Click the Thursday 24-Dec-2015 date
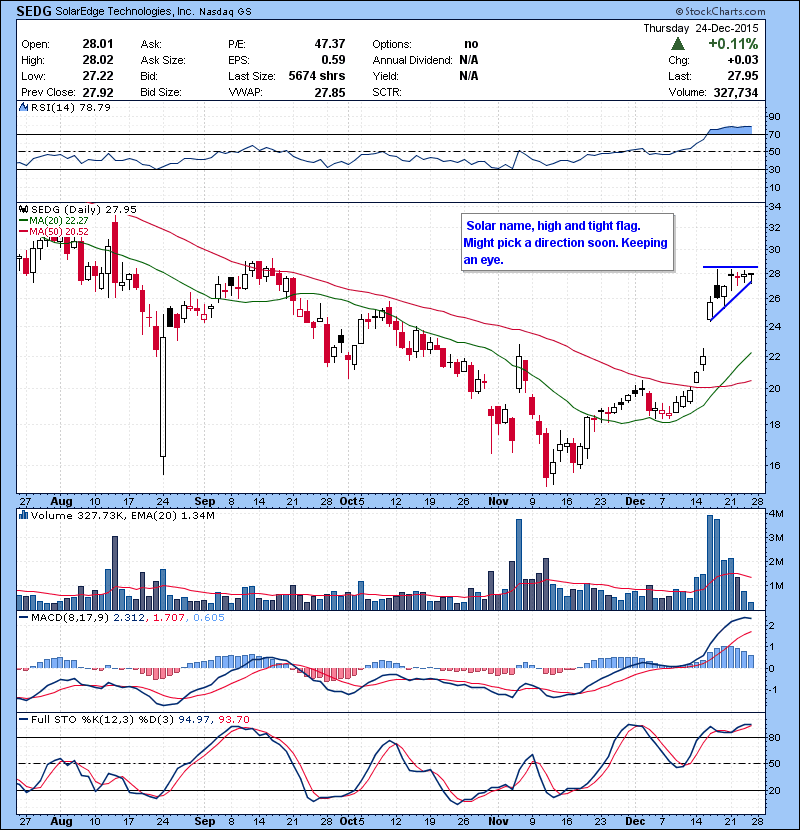 pyautogui.click(x=700, y=28)
